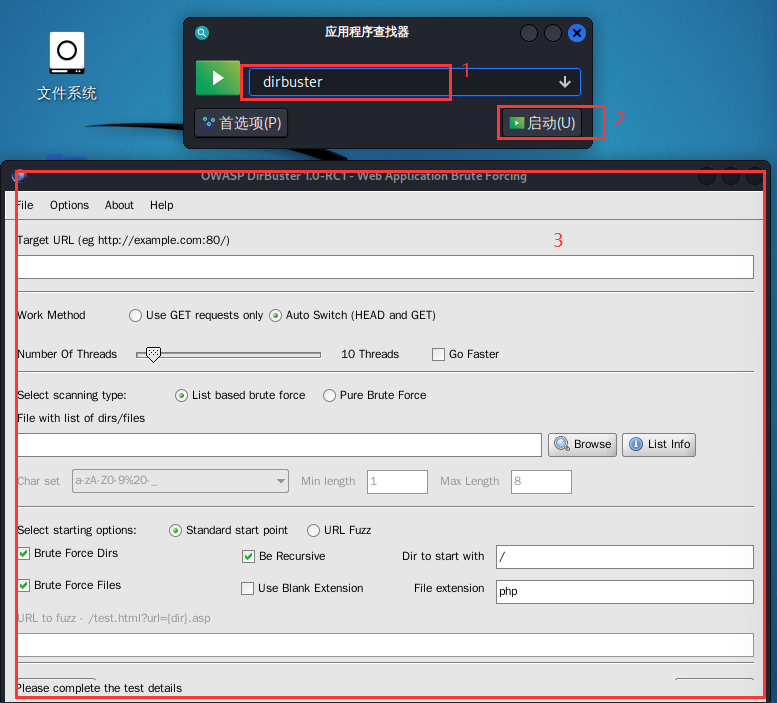777x703 pixels.
Task: Click the Min length field
Action: (397, 482)
